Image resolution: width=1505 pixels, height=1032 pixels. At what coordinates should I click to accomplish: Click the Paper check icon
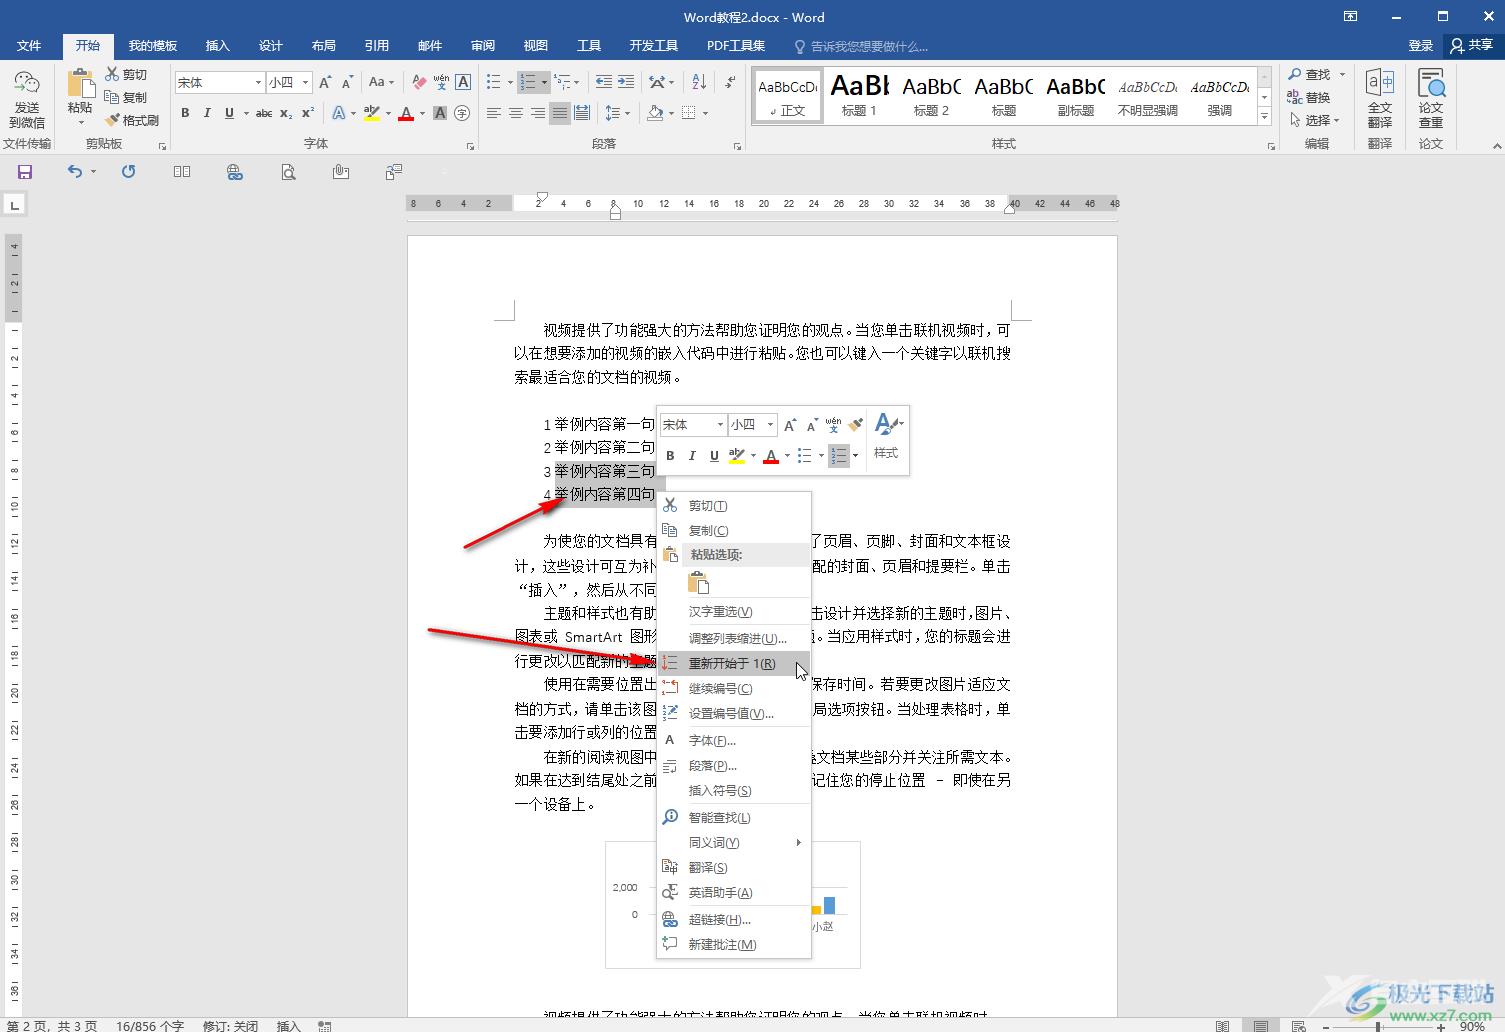pyautogui.click(x=1431, y=99)
